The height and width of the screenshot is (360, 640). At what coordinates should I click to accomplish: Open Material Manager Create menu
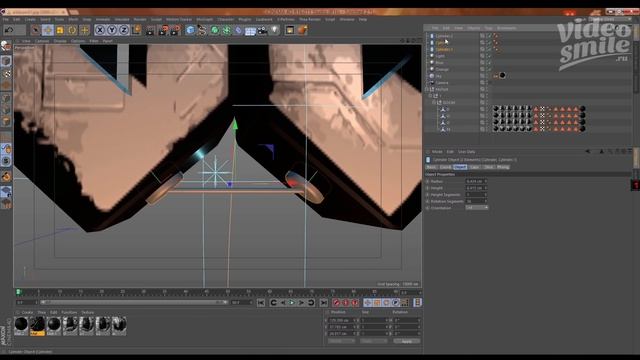27,312
